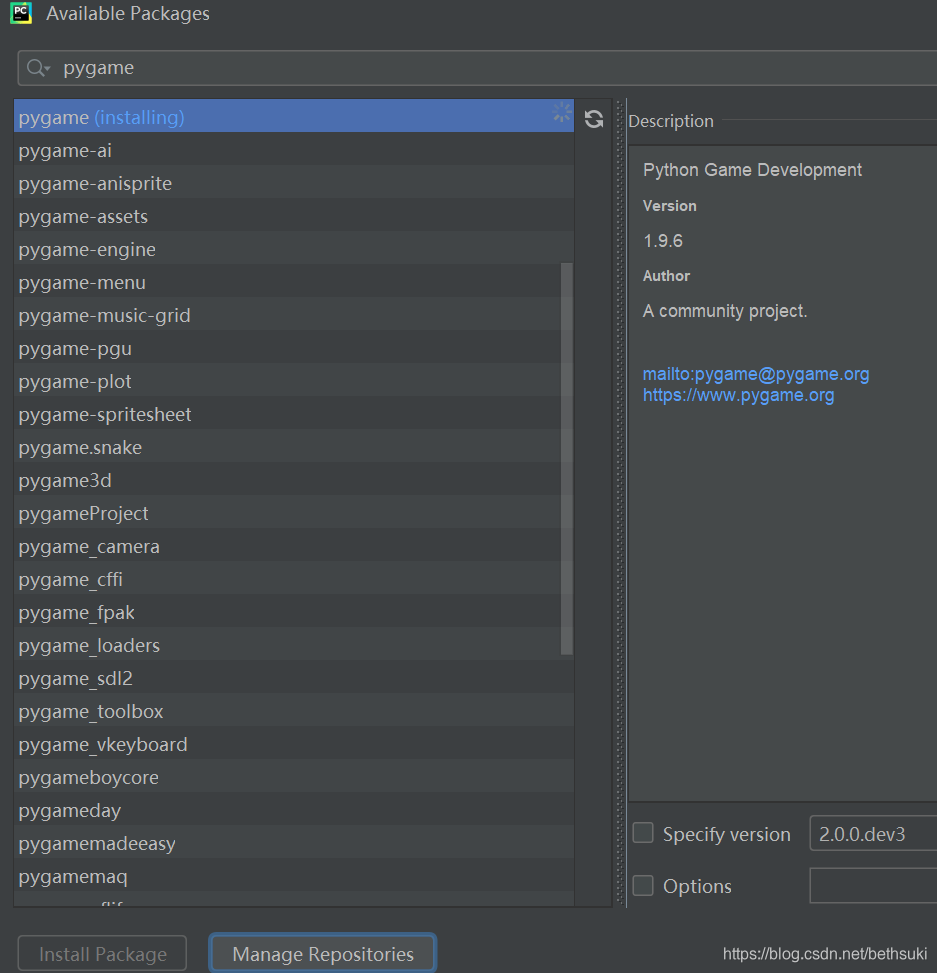Screen dimensions: 937x973
Task: Select the pygameProject package
Action: click(294, 513)
